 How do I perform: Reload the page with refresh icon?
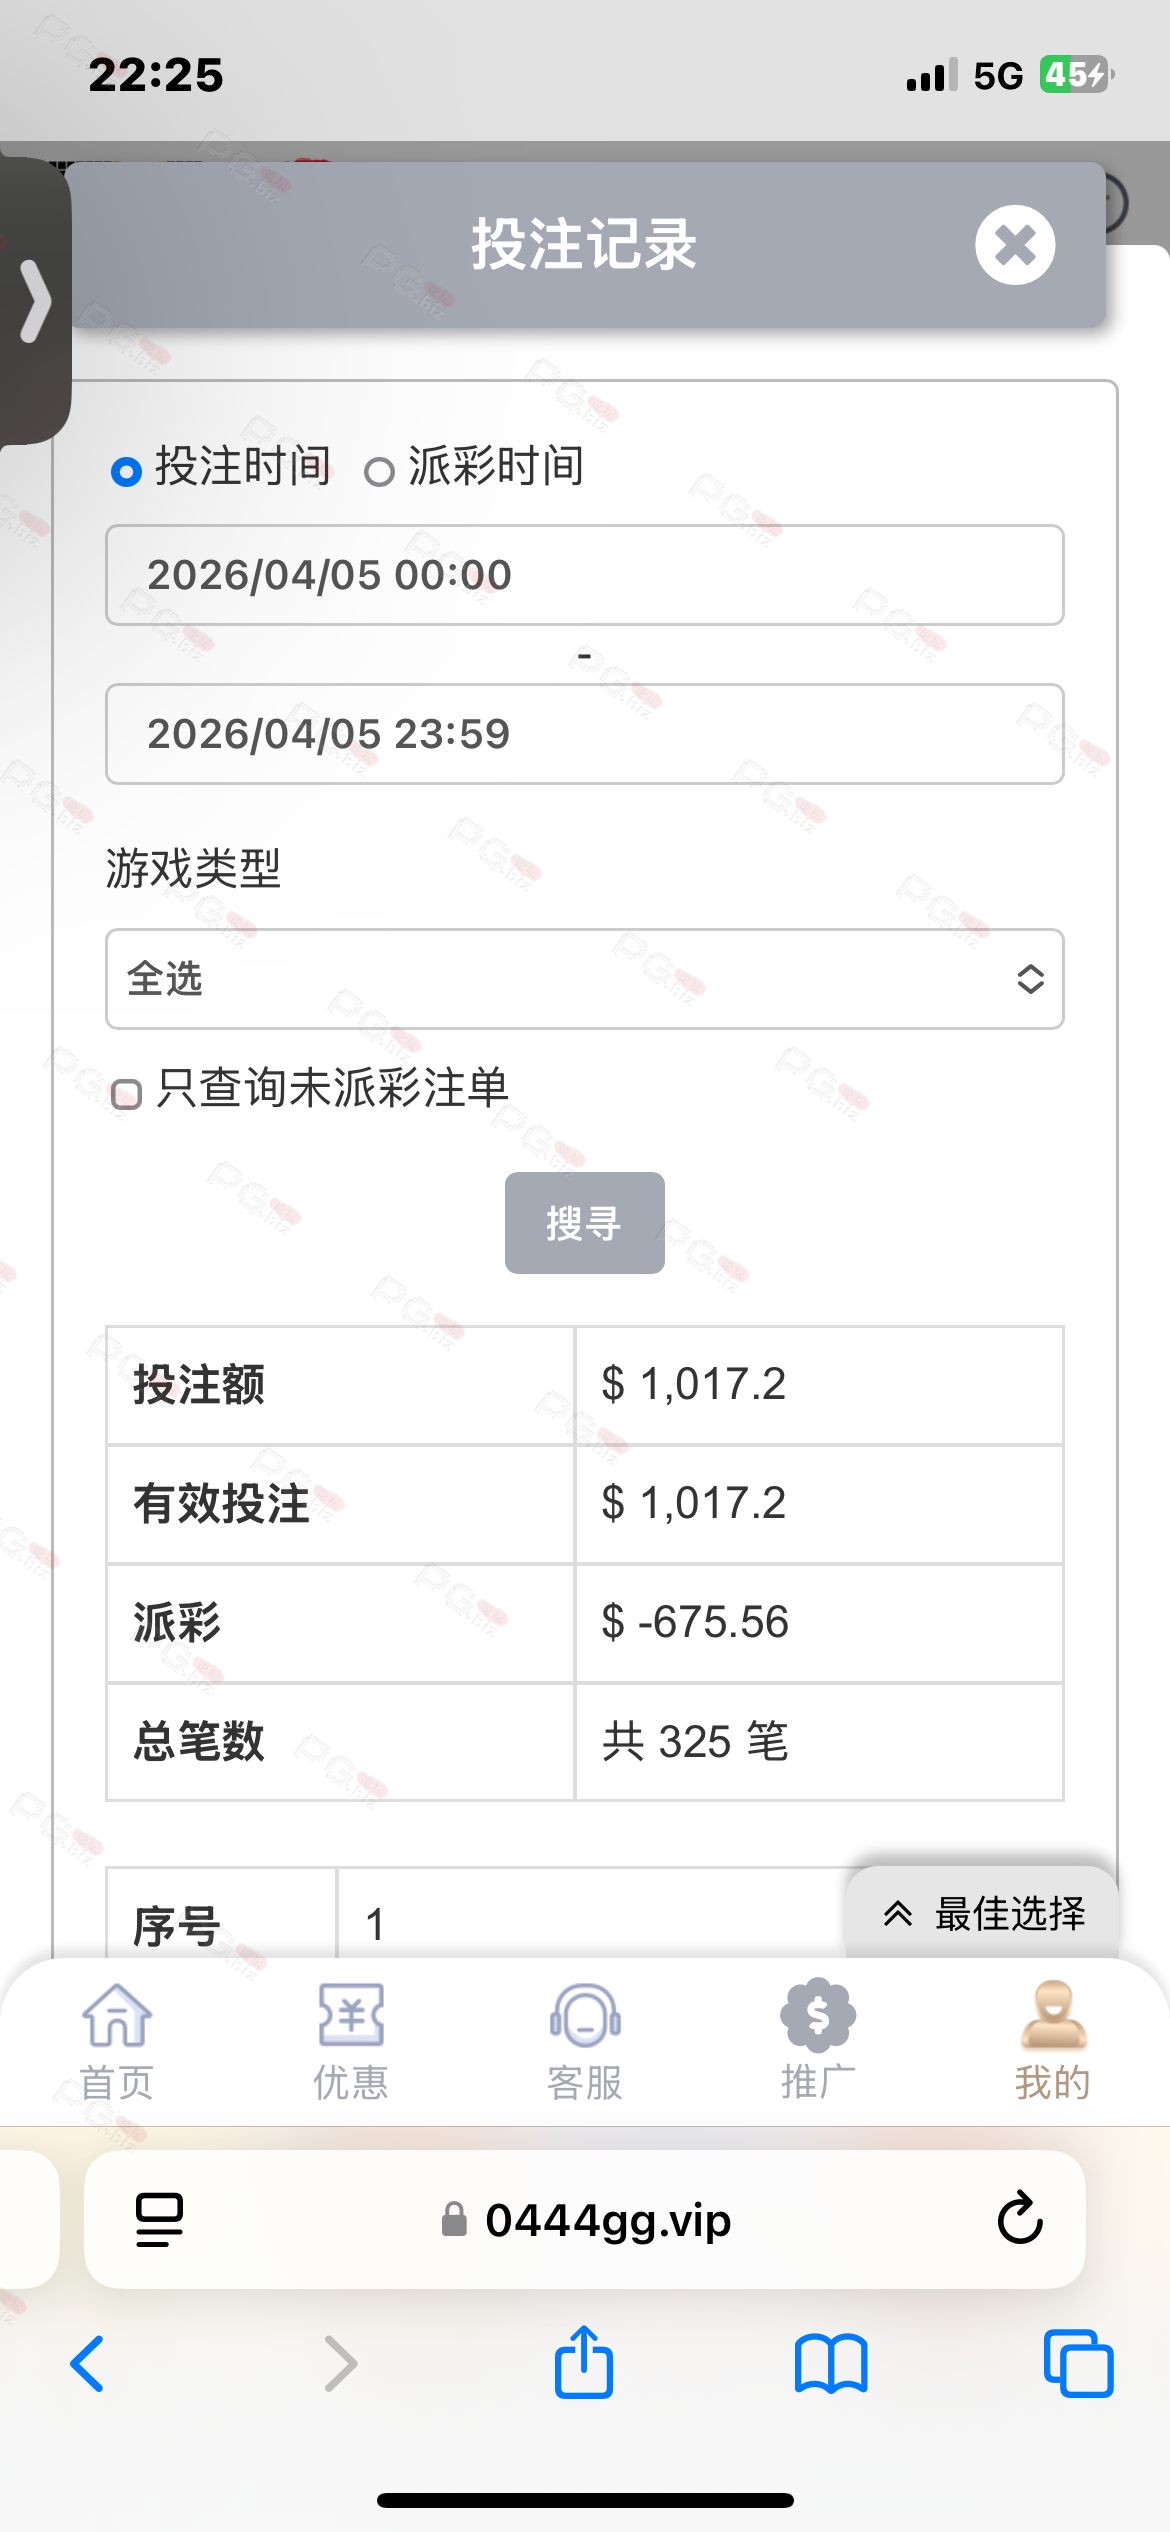point(1020,2220)
